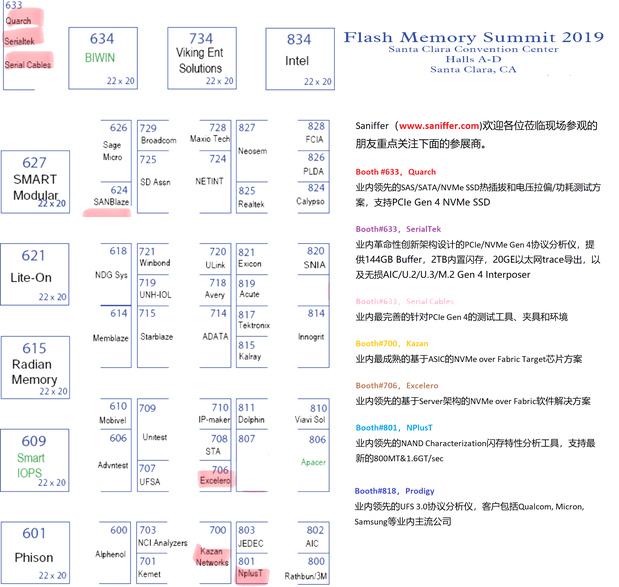Click booth 701 Kemet

click(153, 568)
